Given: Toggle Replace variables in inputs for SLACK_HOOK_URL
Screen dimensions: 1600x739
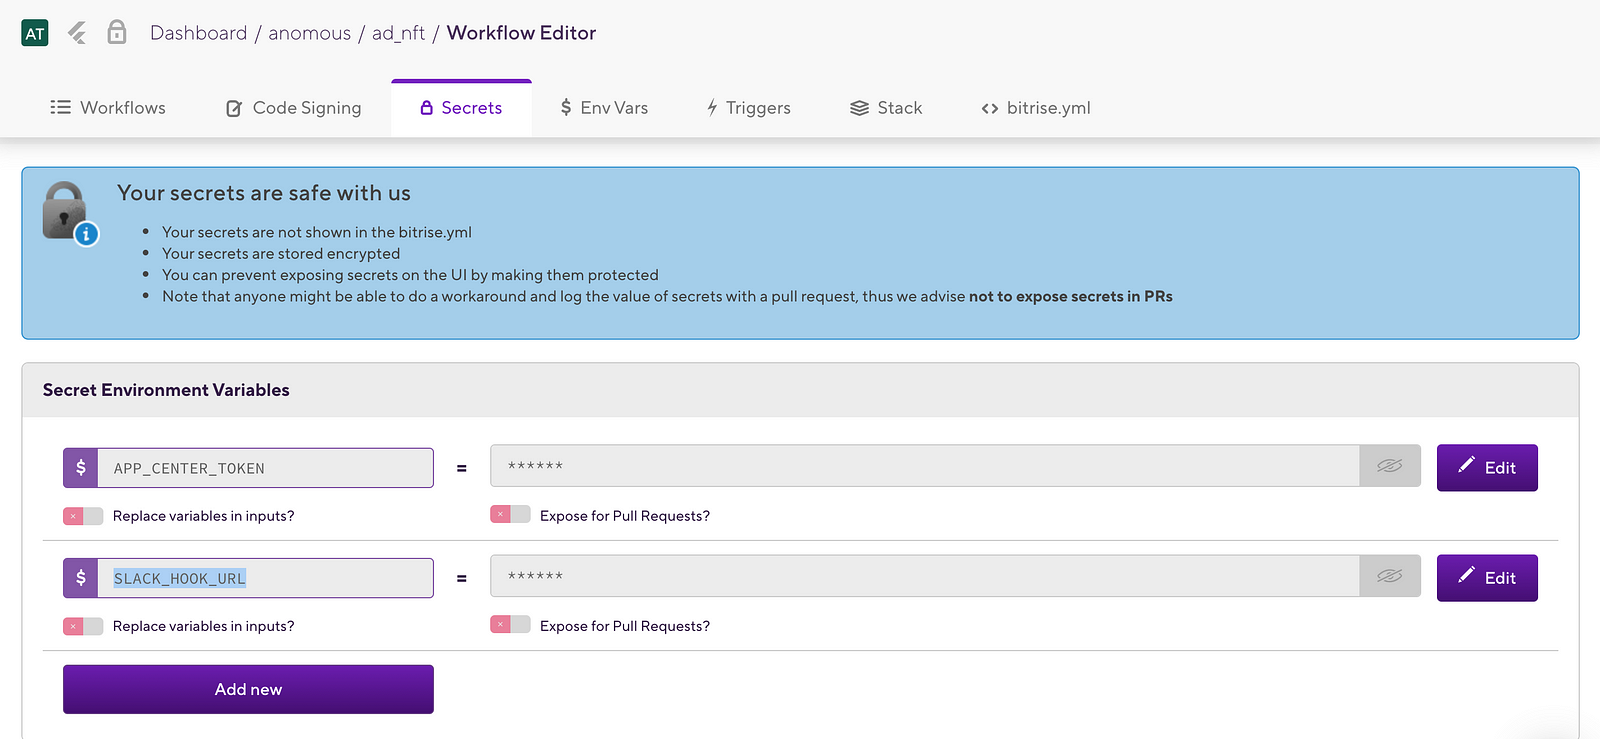Looking at the screenshot, I should coord(83,626).
